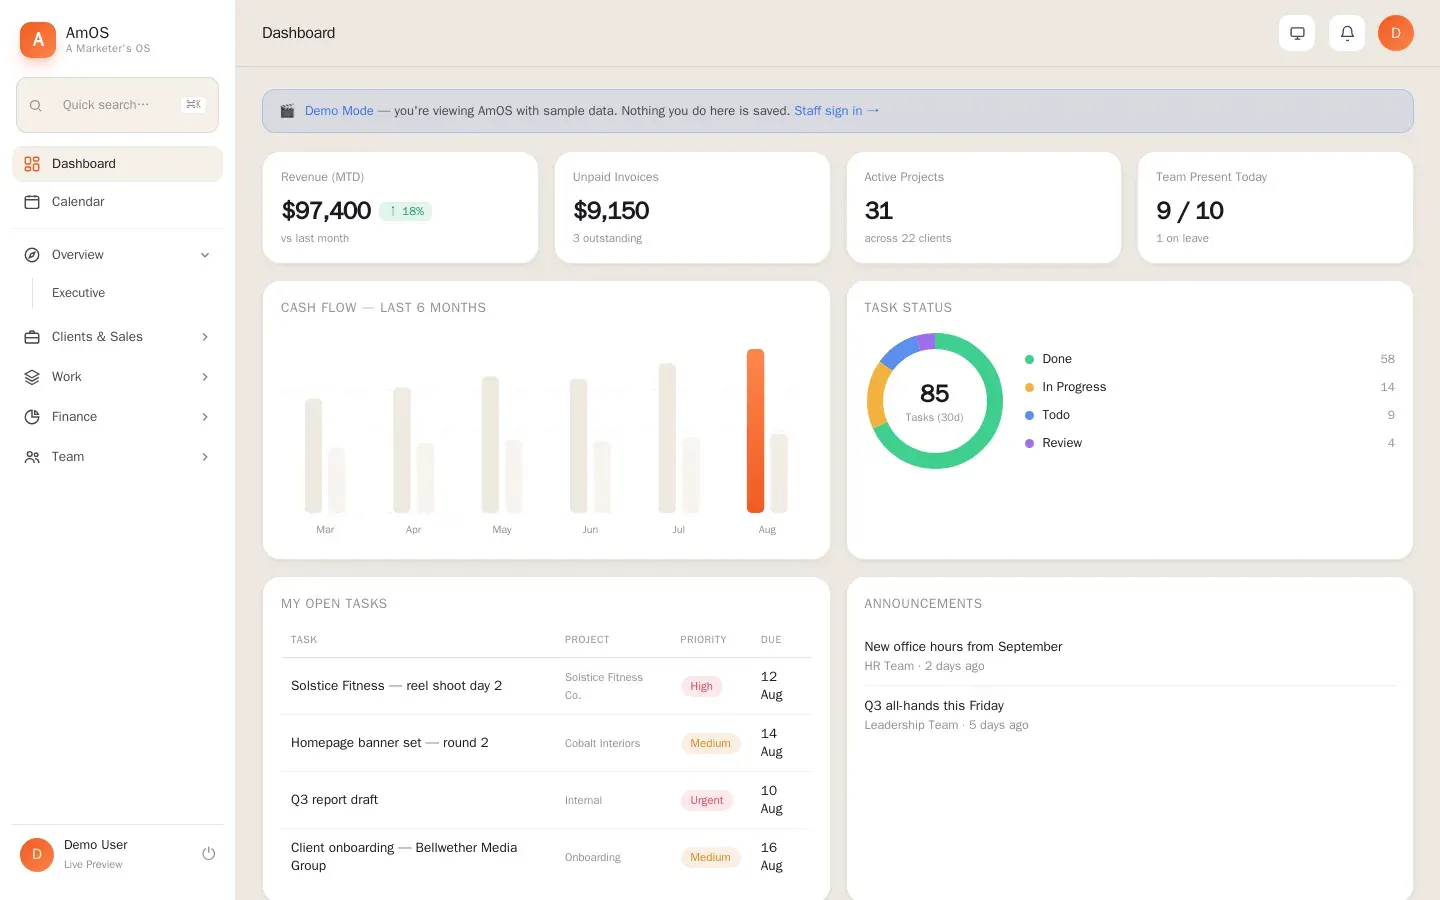Viewport: 1440px width, 900px height.
Task: Click the monitor display icon in header
Action: 1297,33
